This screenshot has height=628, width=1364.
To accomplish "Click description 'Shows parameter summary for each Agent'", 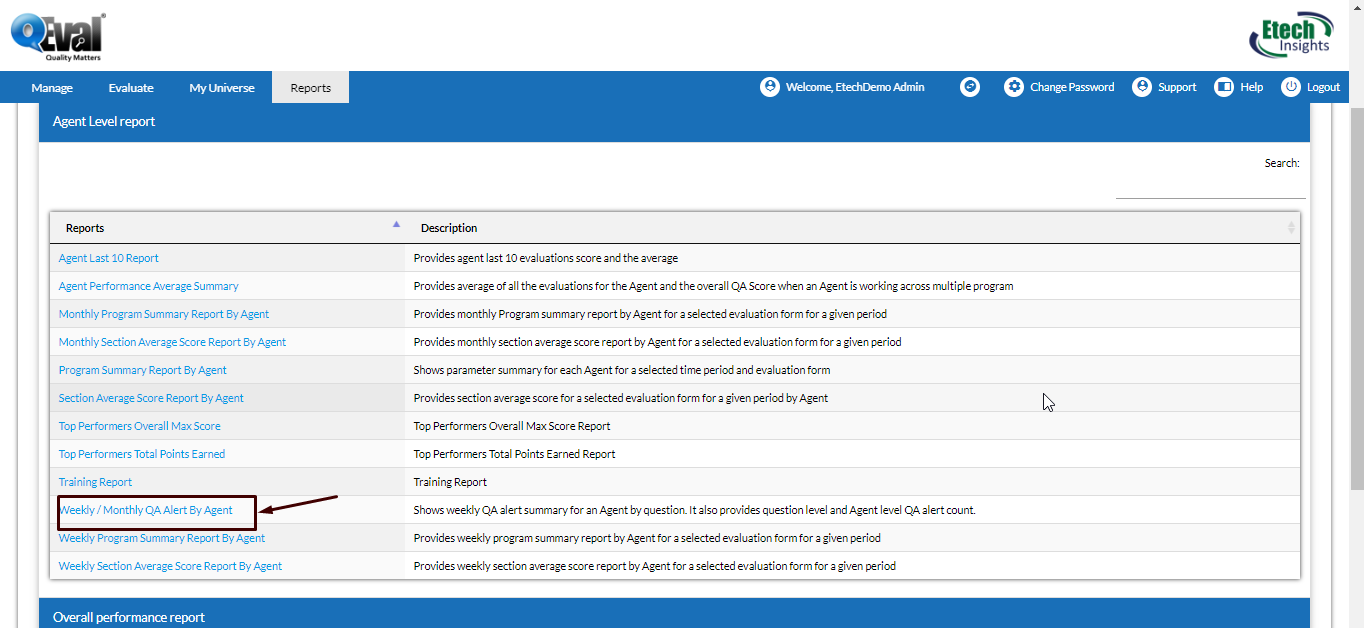I will click(622, 370).
